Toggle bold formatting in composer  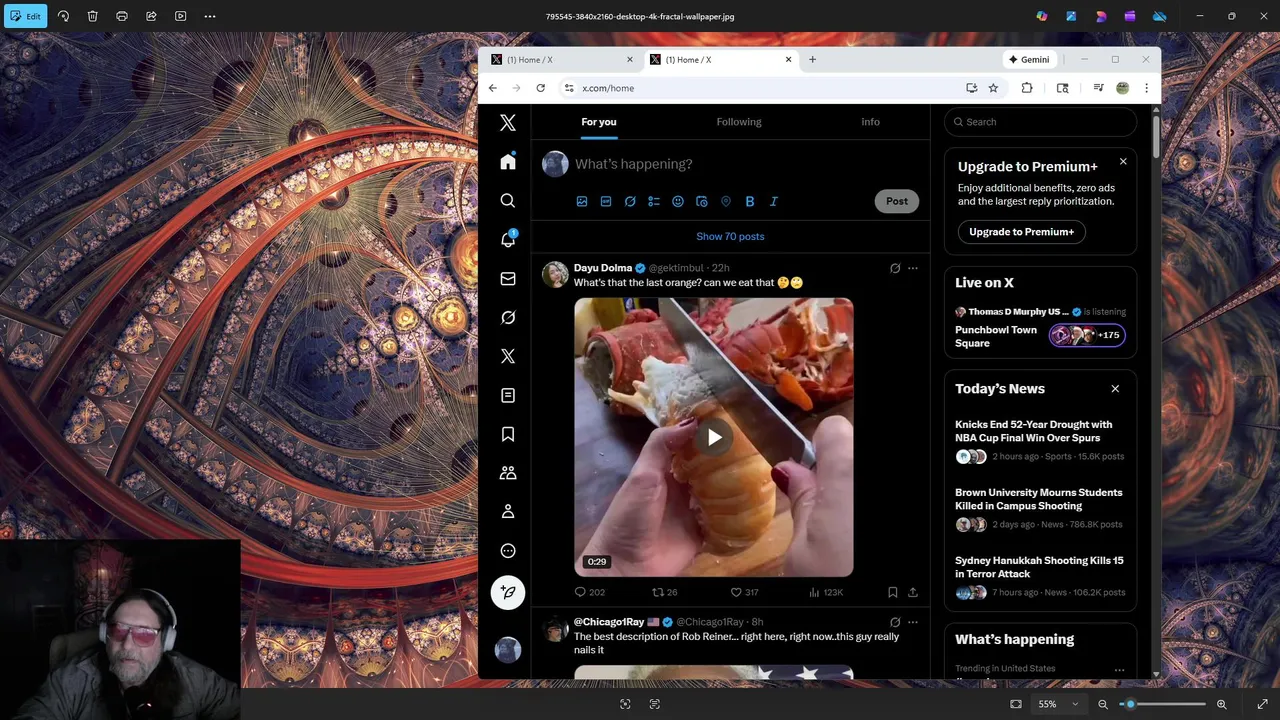tap(750, 202)
